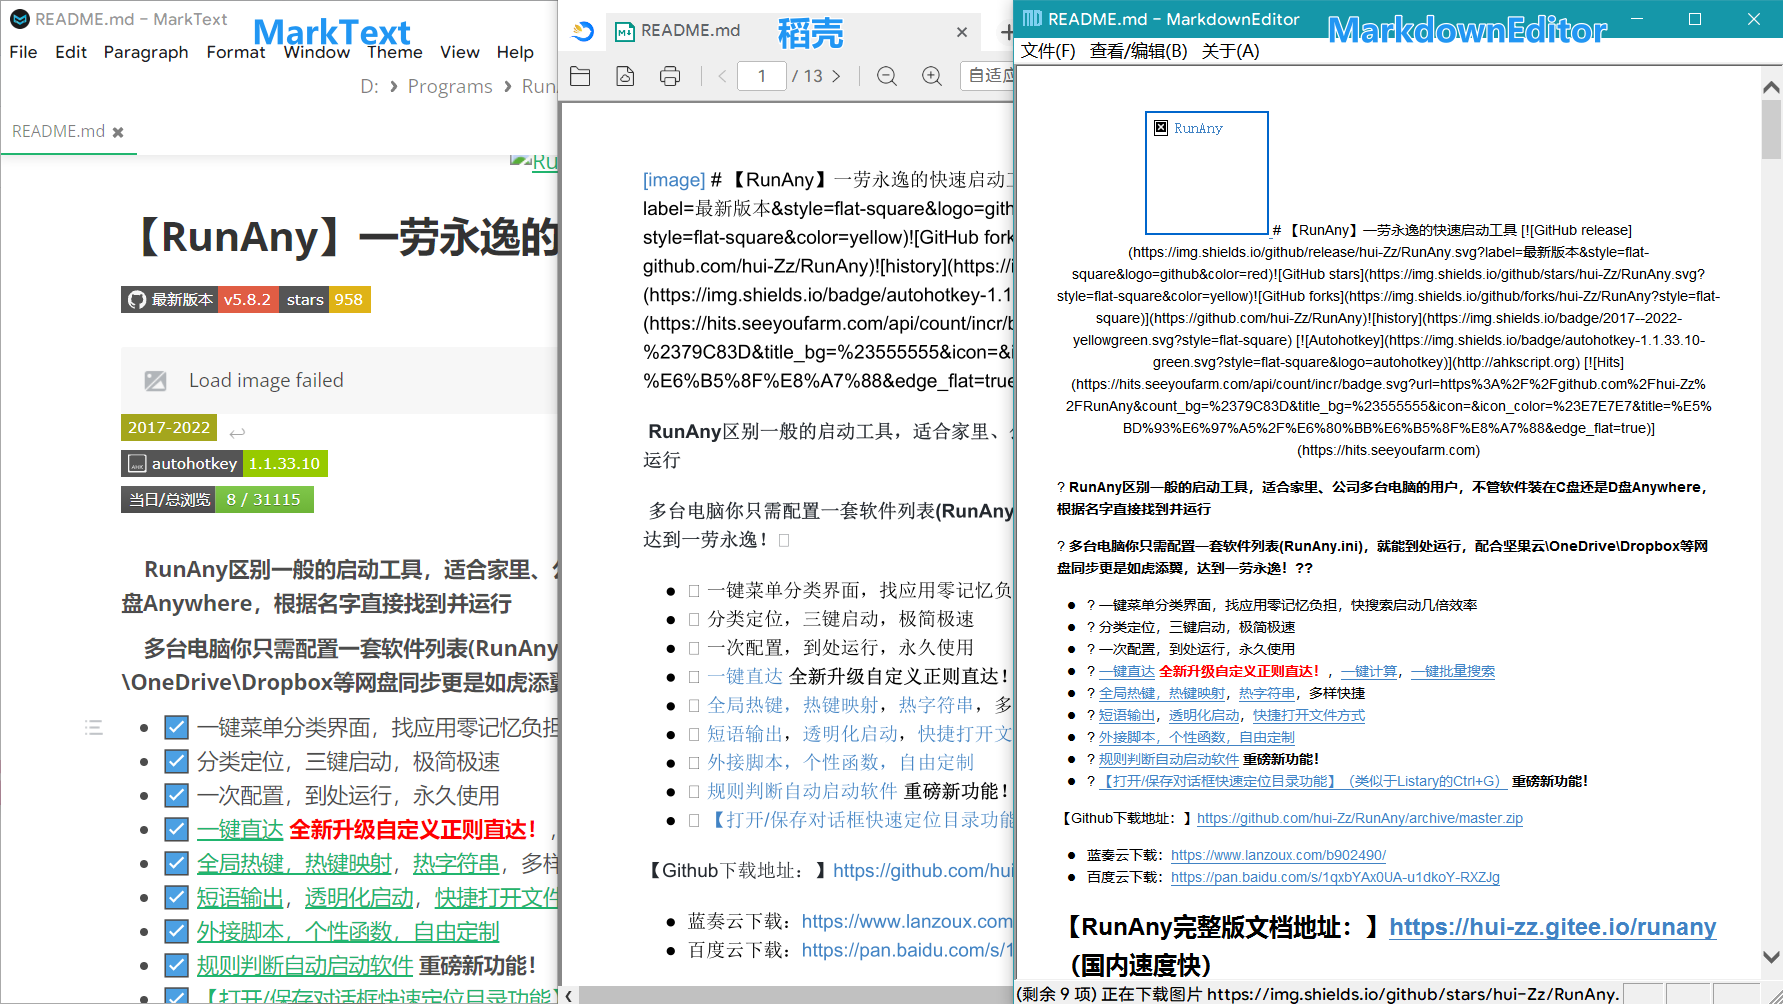The image size is (1783, 1004).
Task: Open the 自适应 zoom dropdown in 稻壳
Action: click(988, 76)
